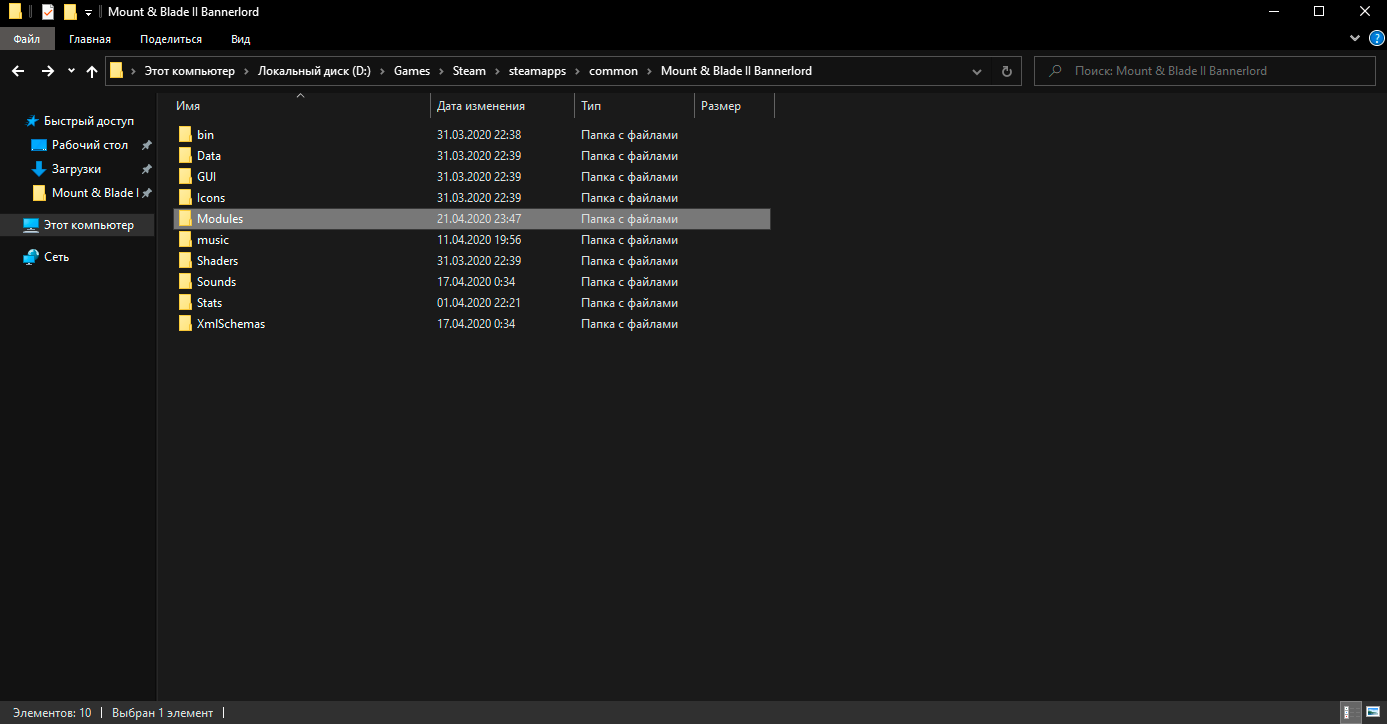Switch to the Главная ribbon tab

[x=90, y=39]
